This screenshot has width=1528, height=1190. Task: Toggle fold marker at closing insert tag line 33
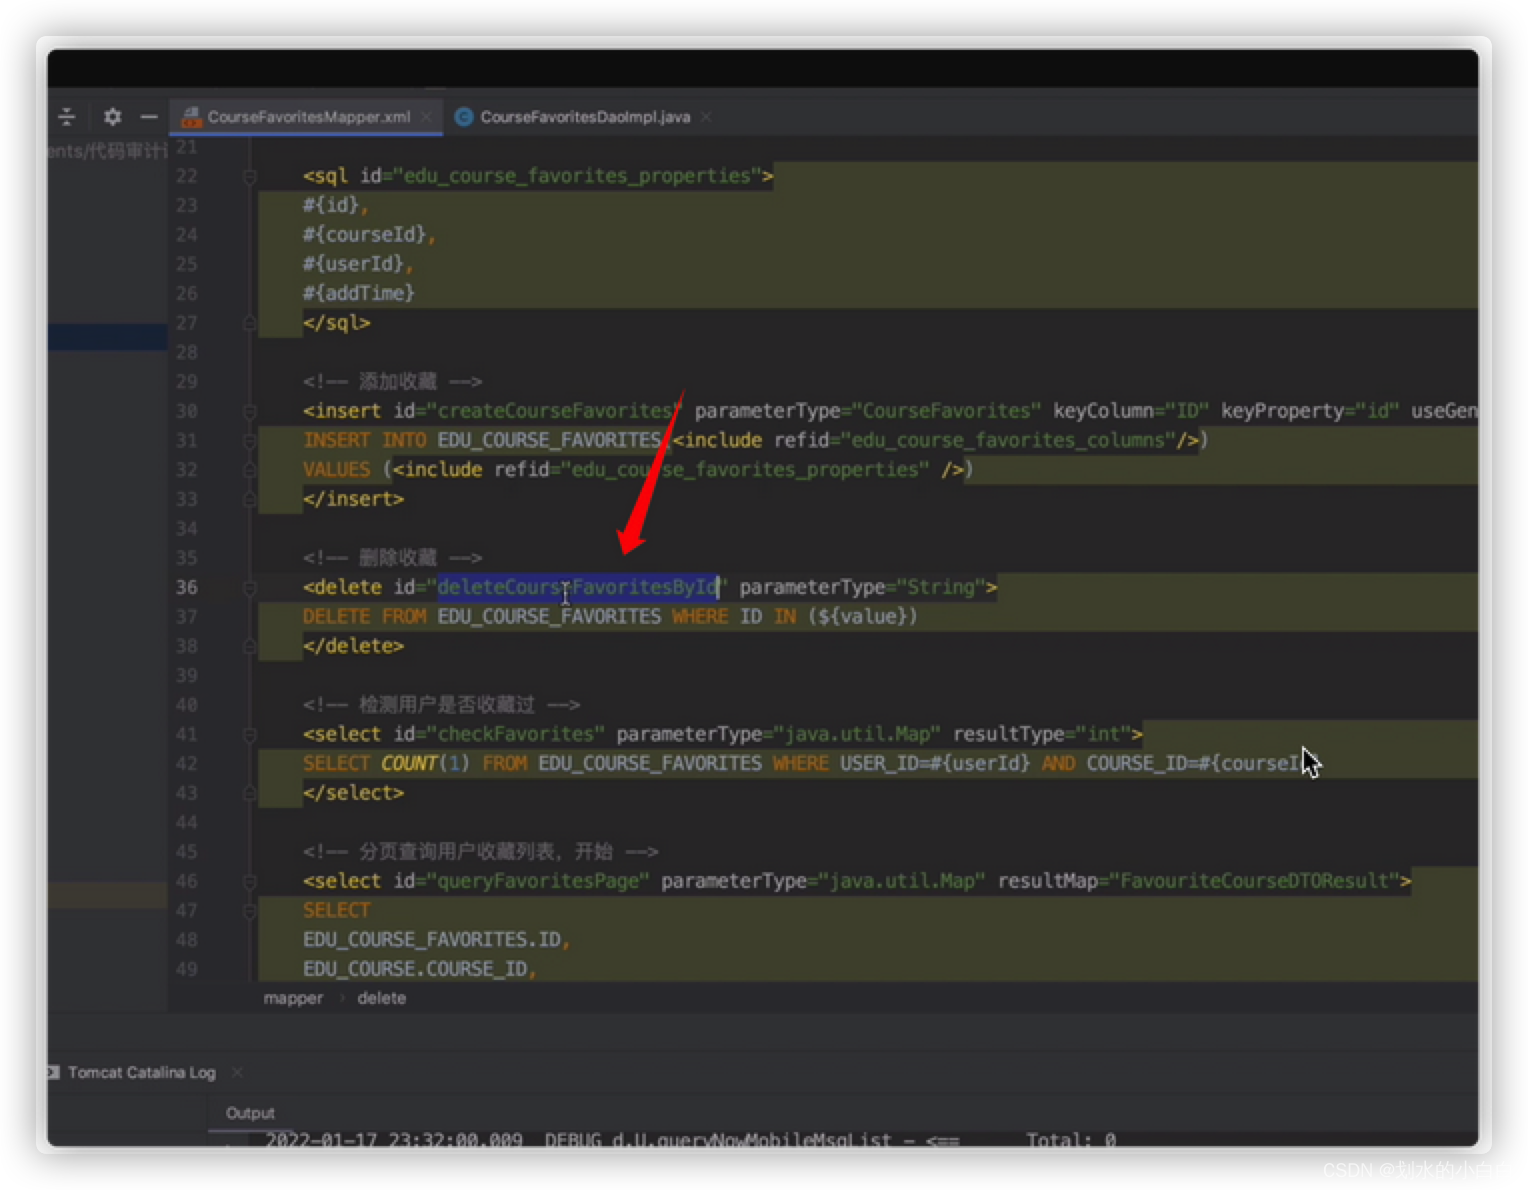(250, 499)
